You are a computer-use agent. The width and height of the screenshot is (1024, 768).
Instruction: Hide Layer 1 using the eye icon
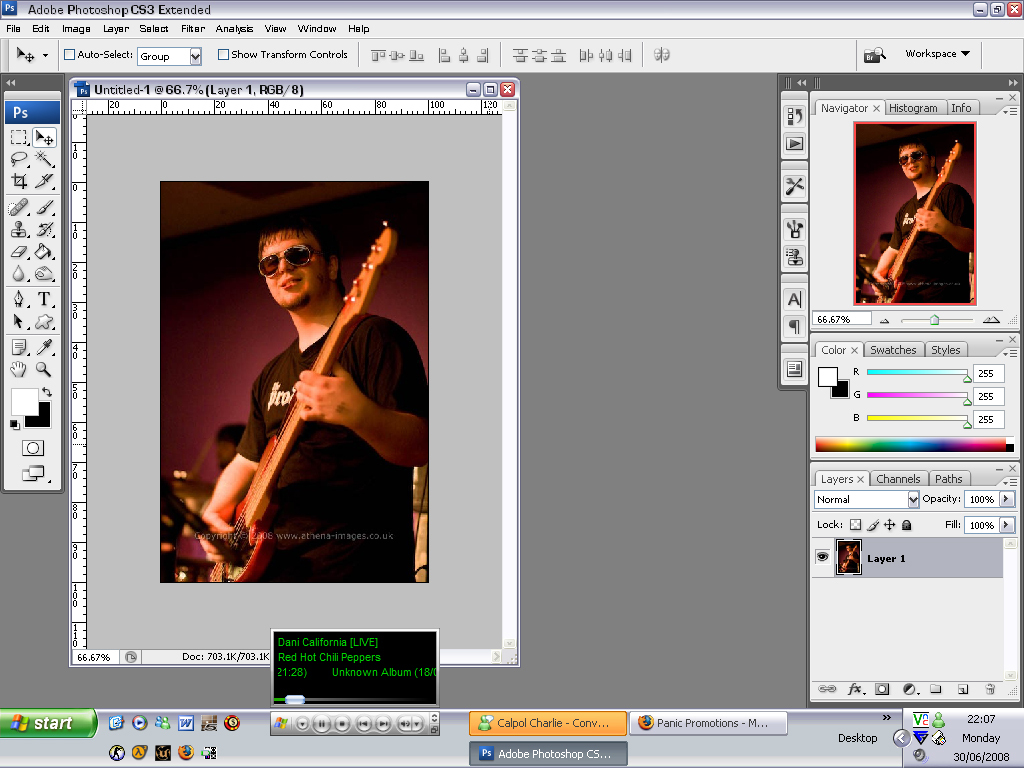pyautogui.click(x=822, y=558)
